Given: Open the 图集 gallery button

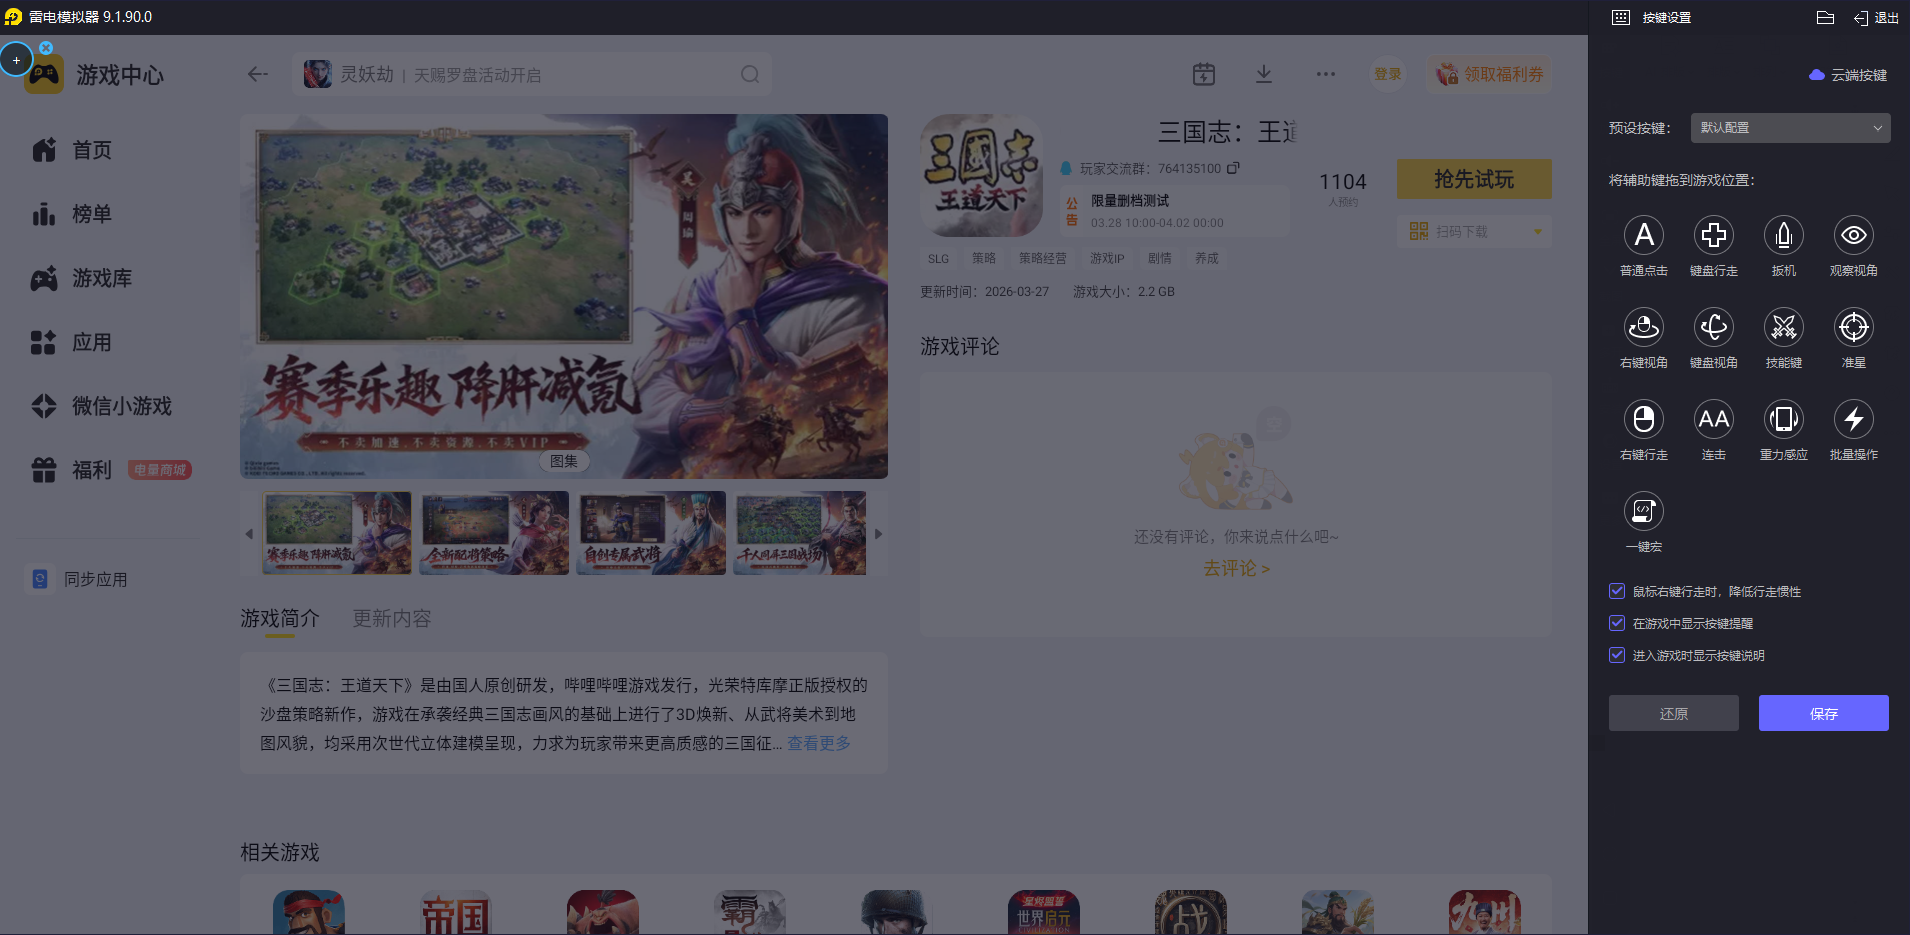Looking at the screenshot, I should tap(564, 461).
